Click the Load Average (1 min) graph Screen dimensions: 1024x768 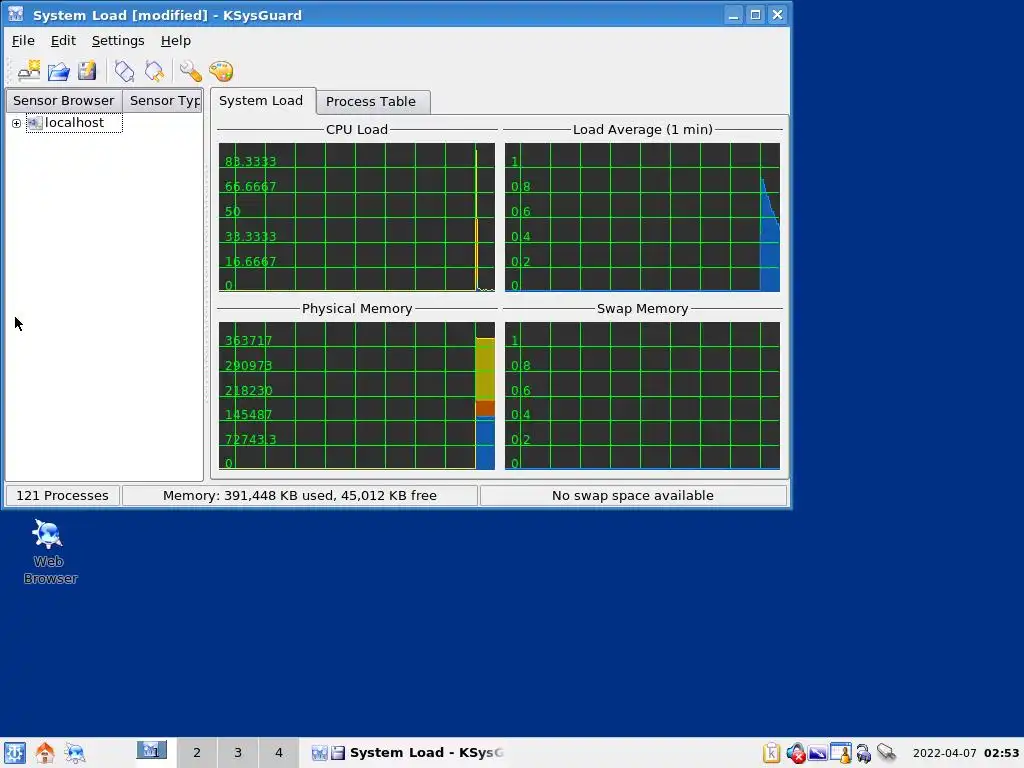[642, 217]
